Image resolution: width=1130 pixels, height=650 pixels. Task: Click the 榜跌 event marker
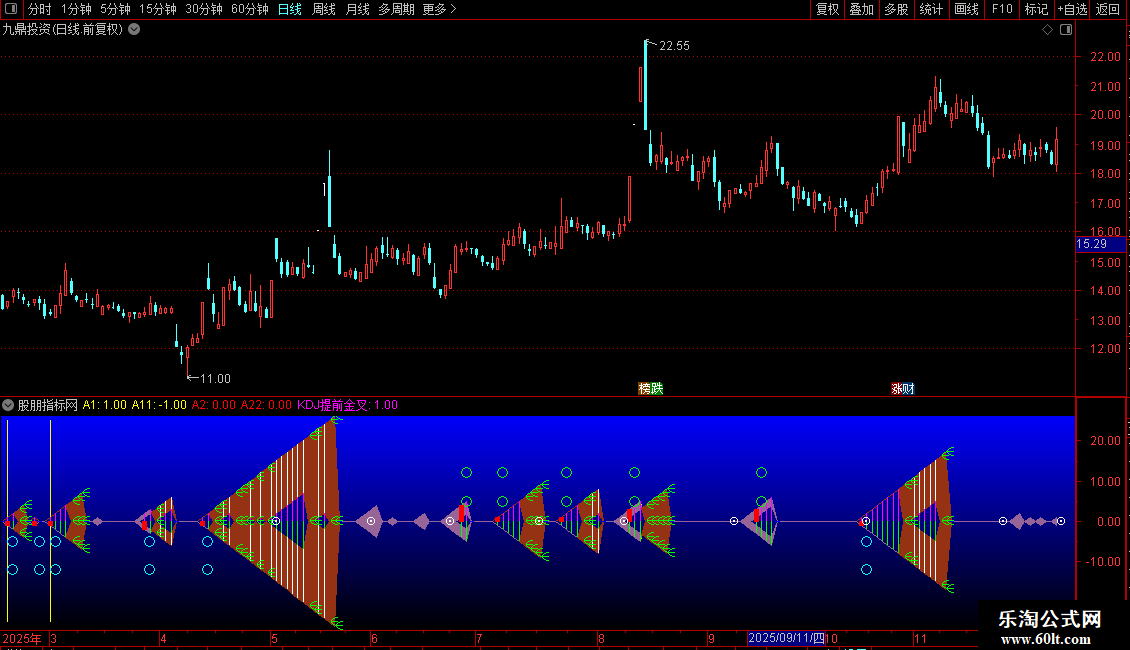coord(651,388)
